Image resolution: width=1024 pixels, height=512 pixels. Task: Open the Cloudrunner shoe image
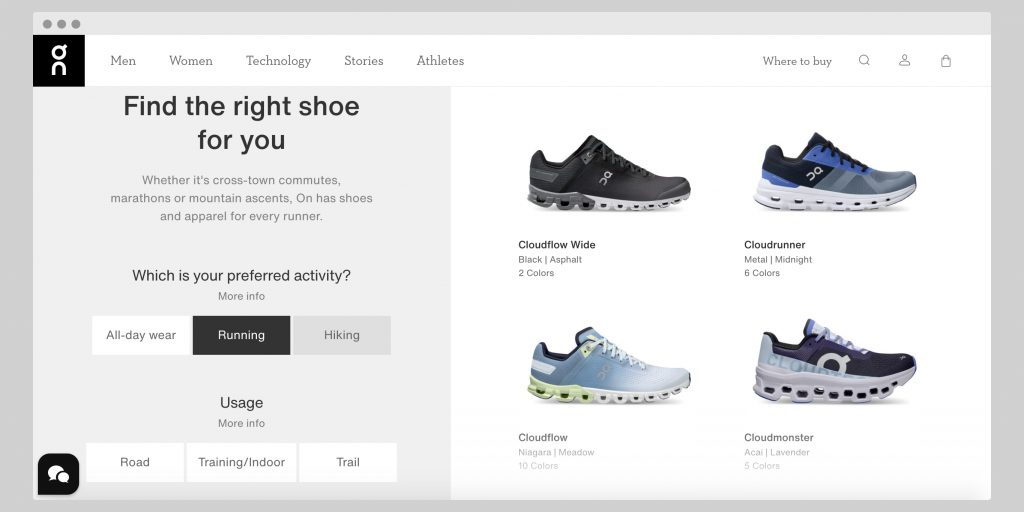coord(835,172)
